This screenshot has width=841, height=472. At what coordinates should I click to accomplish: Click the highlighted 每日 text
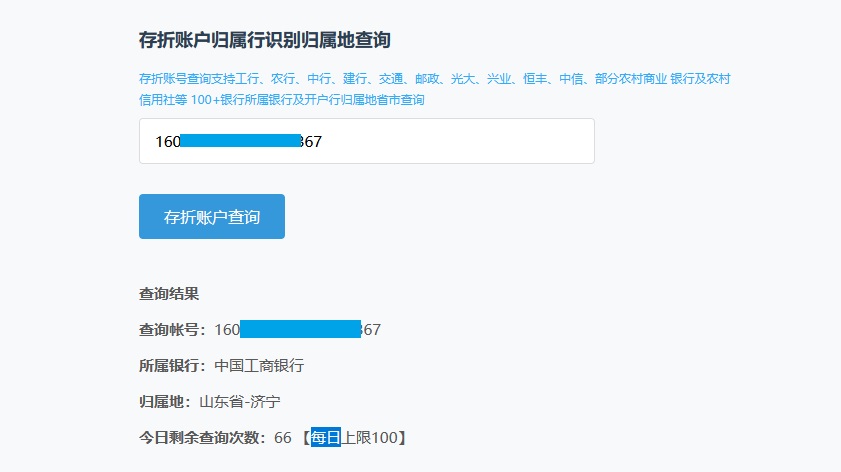click(x=326, y=438)
